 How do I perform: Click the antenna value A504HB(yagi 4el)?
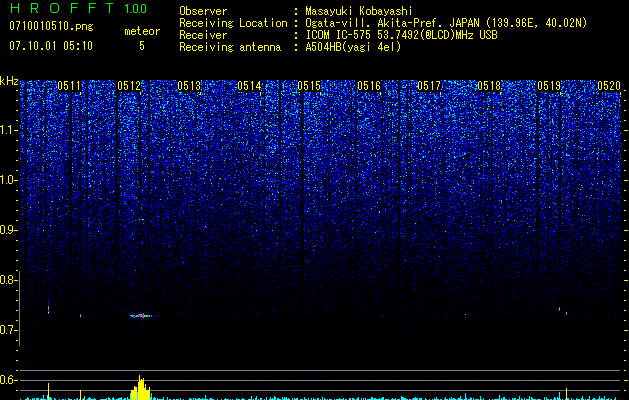353,47
